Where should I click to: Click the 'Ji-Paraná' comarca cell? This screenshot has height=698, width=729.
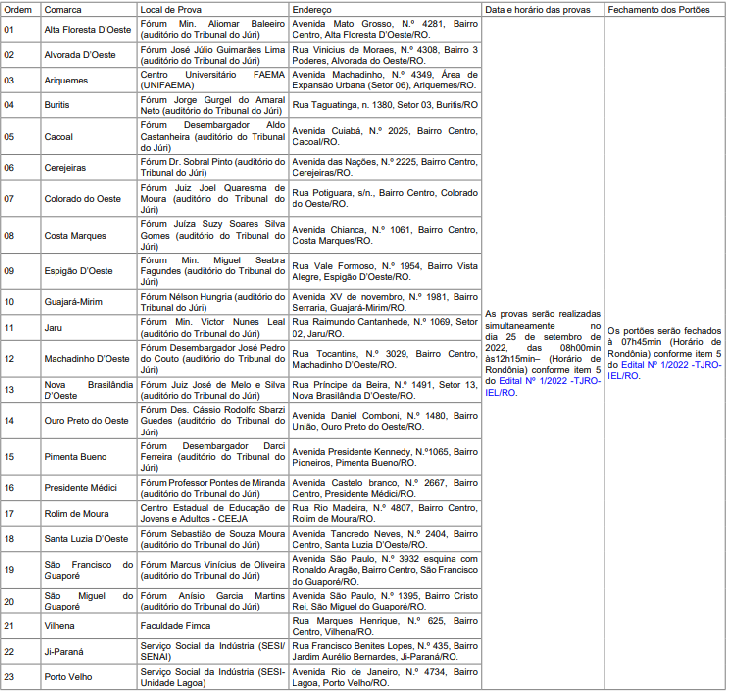64,651
